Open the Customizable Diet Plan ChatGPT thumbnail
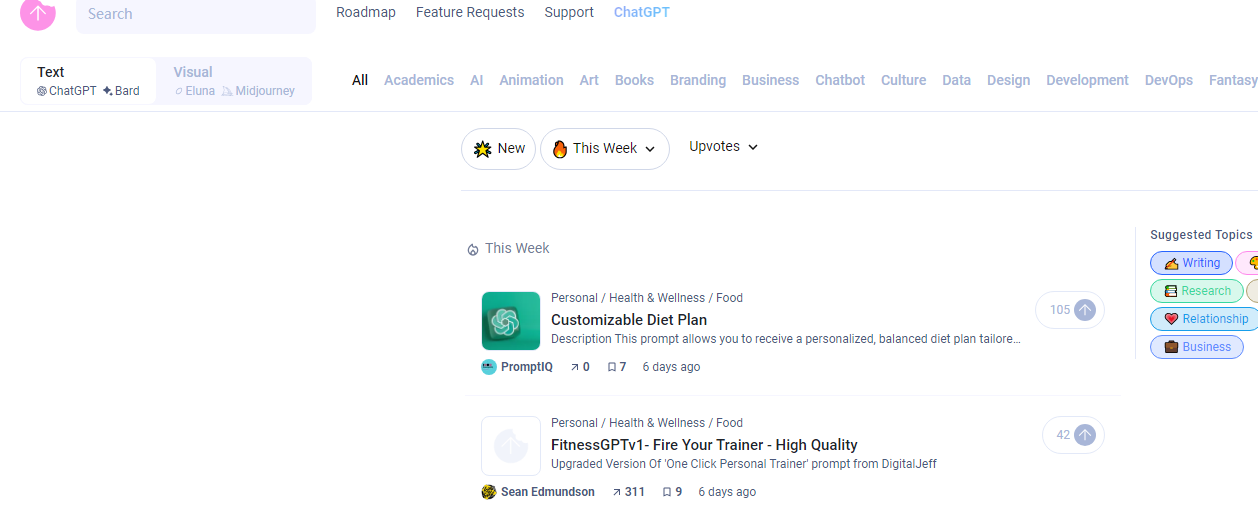Image resolution: width=1258 pixels, height=518 pixels. pos(511,321)
